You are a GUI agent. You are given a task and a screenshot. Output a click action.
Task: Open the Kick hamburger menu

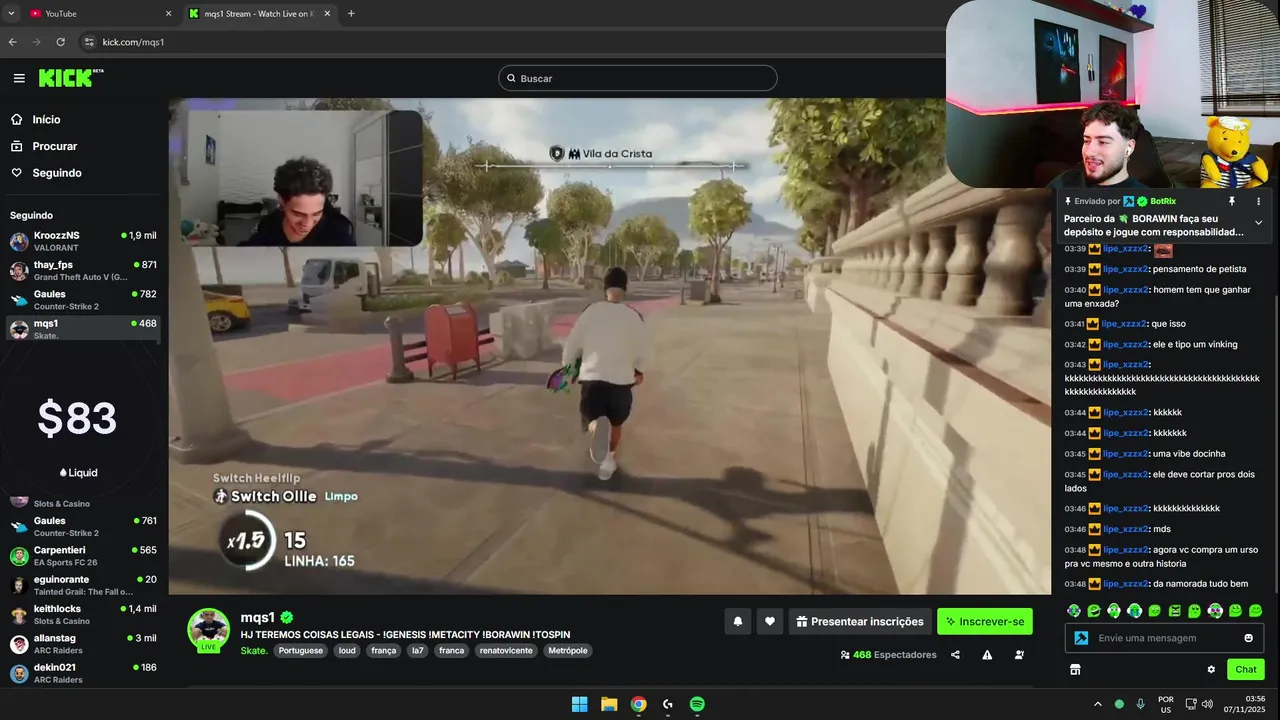(x=19, y=78)
